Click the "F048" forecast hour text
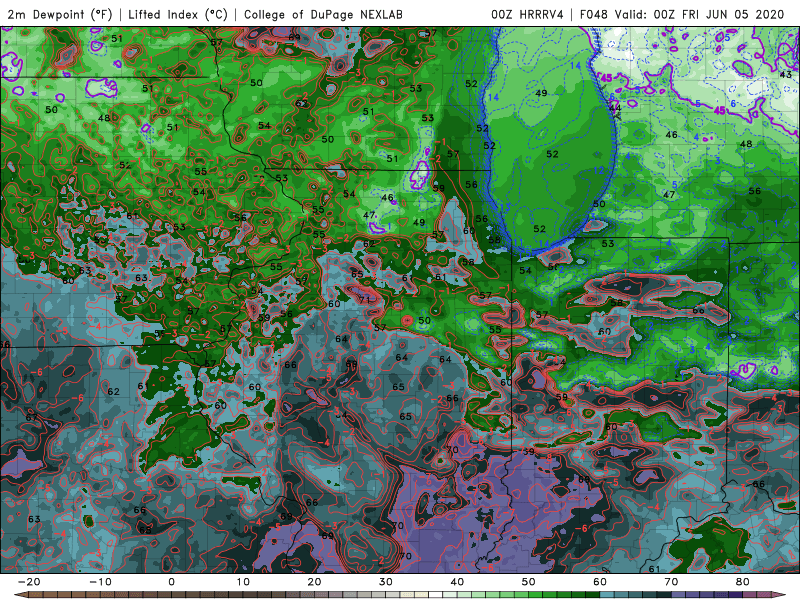Screen dimensions: 800x600 594,14
